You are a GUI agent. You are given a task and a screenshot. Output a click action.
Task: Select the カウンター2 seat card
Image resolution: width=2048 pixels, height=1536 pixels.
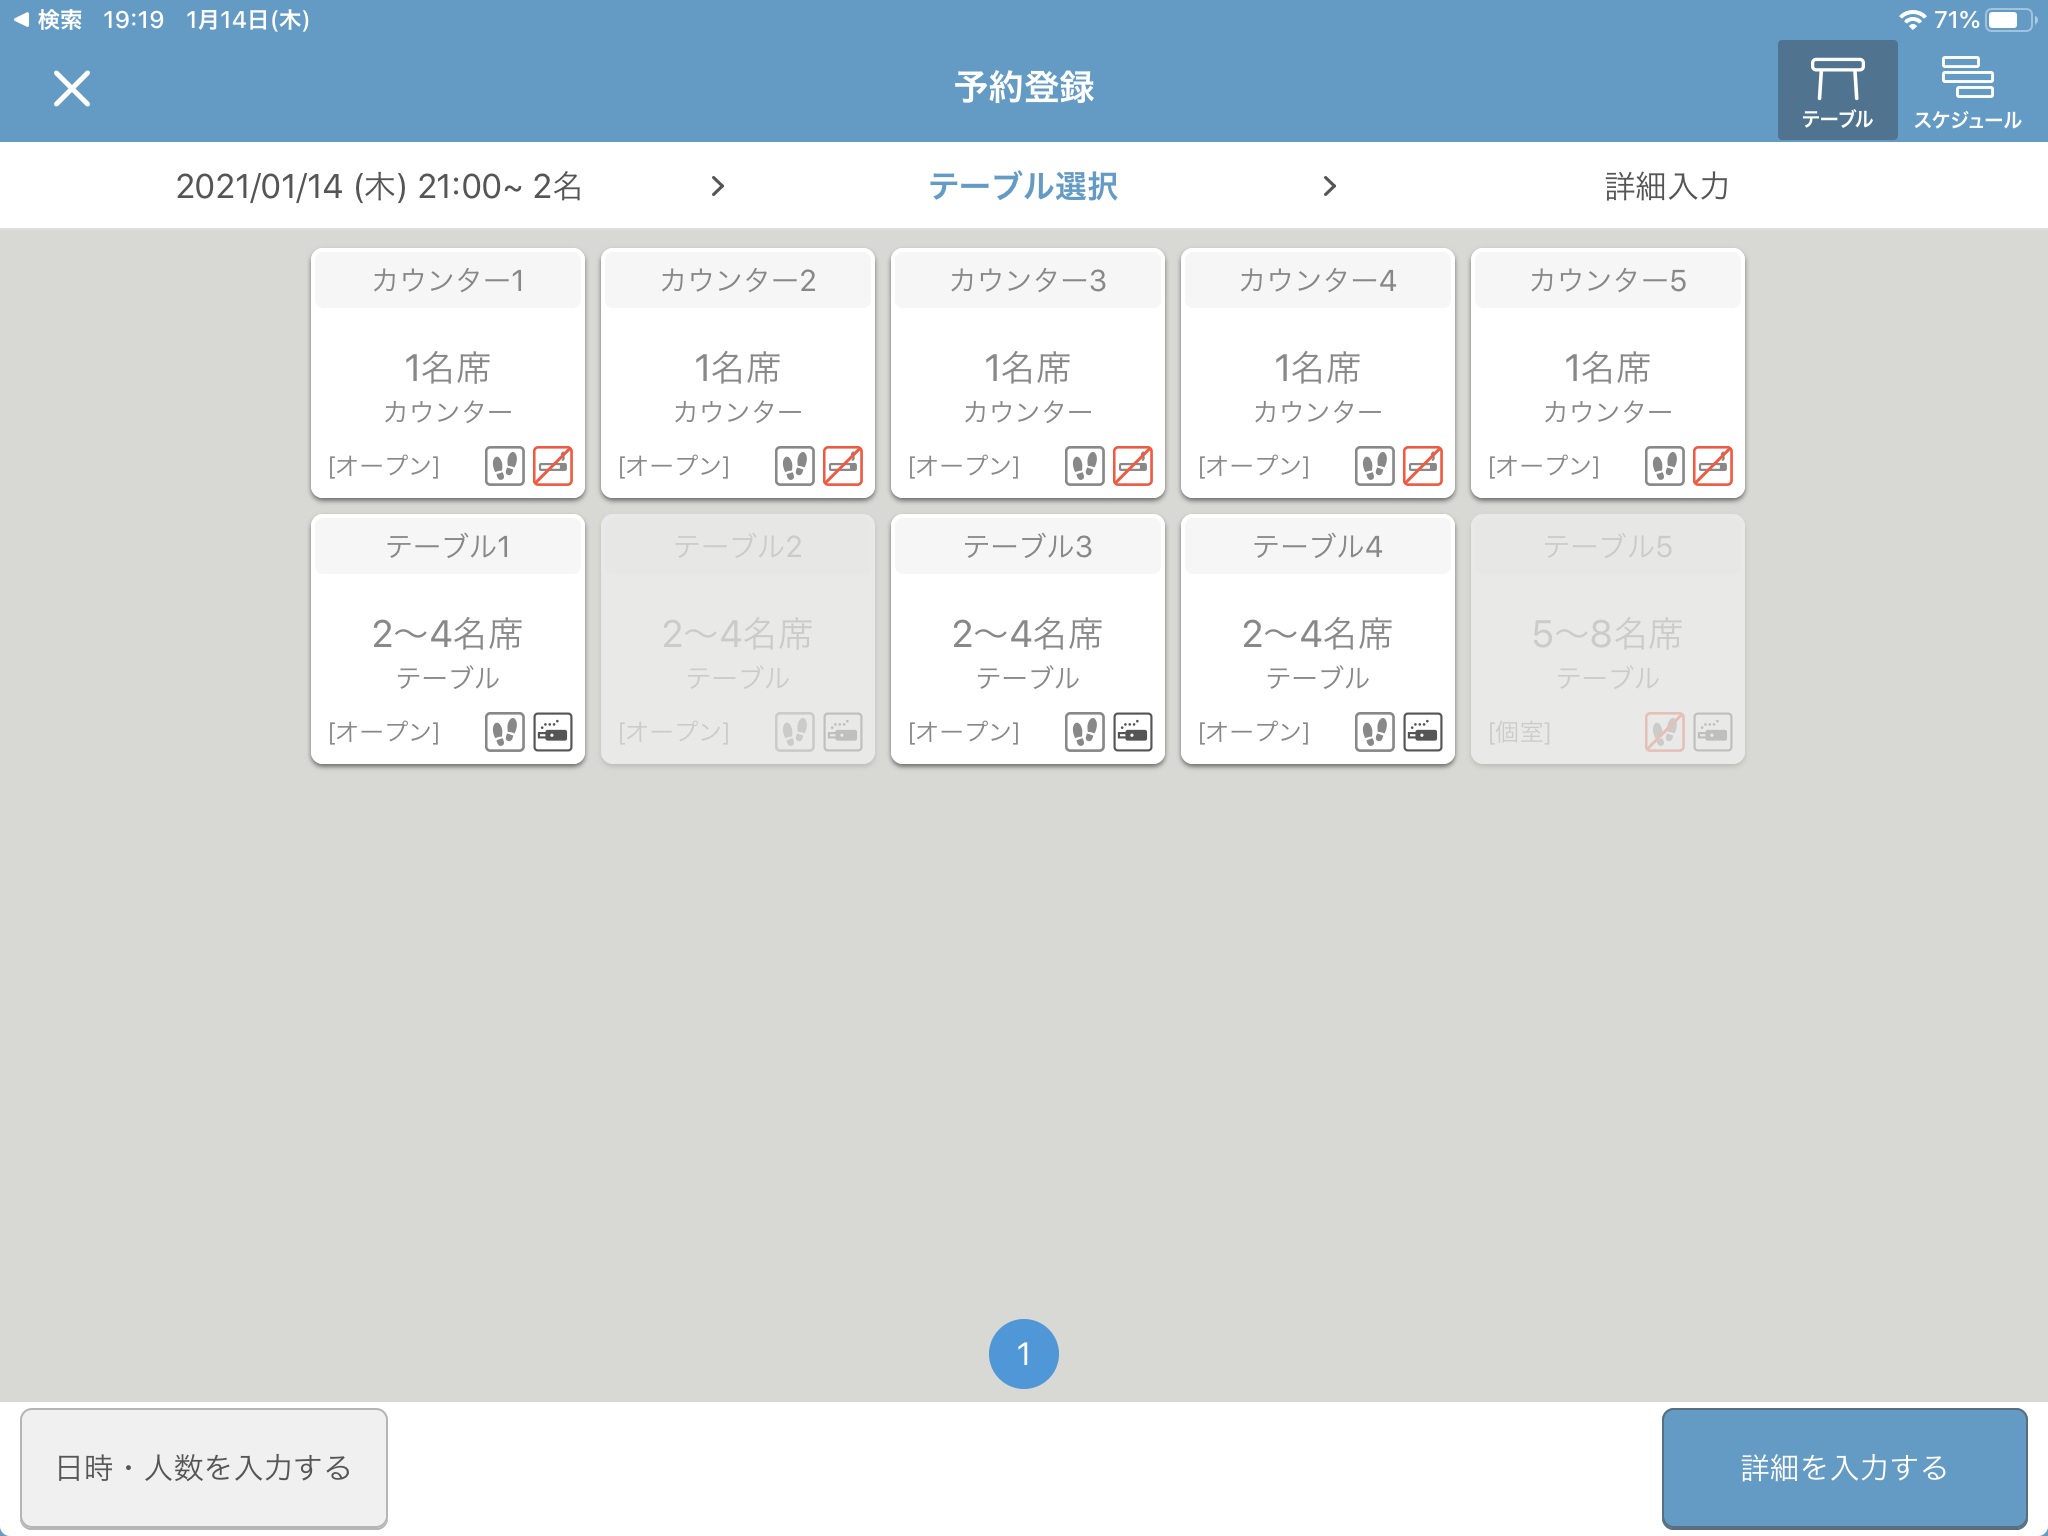[738, 372]
